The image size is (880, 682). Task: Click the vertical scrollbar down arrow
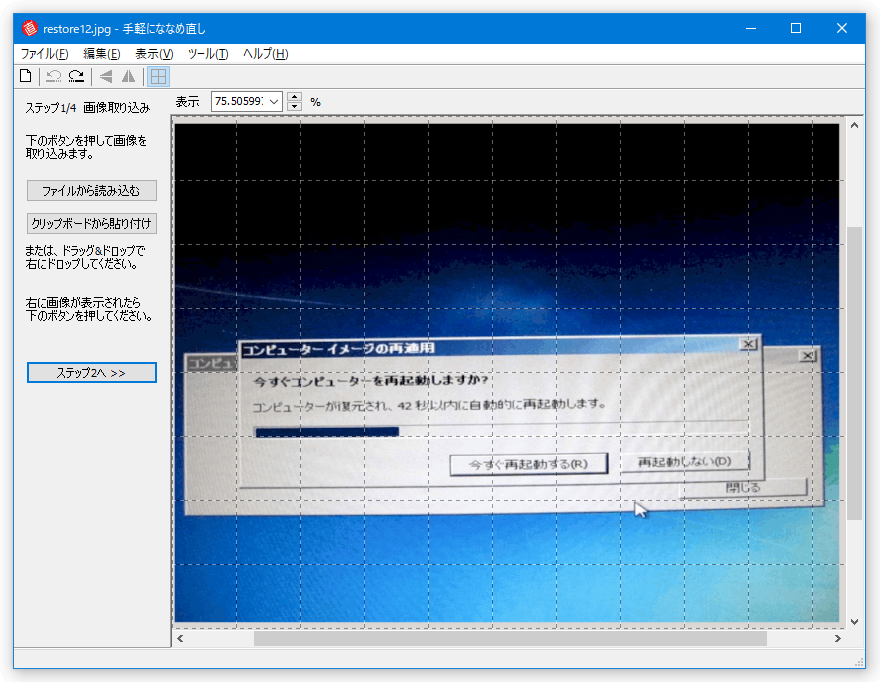point(854,621)
